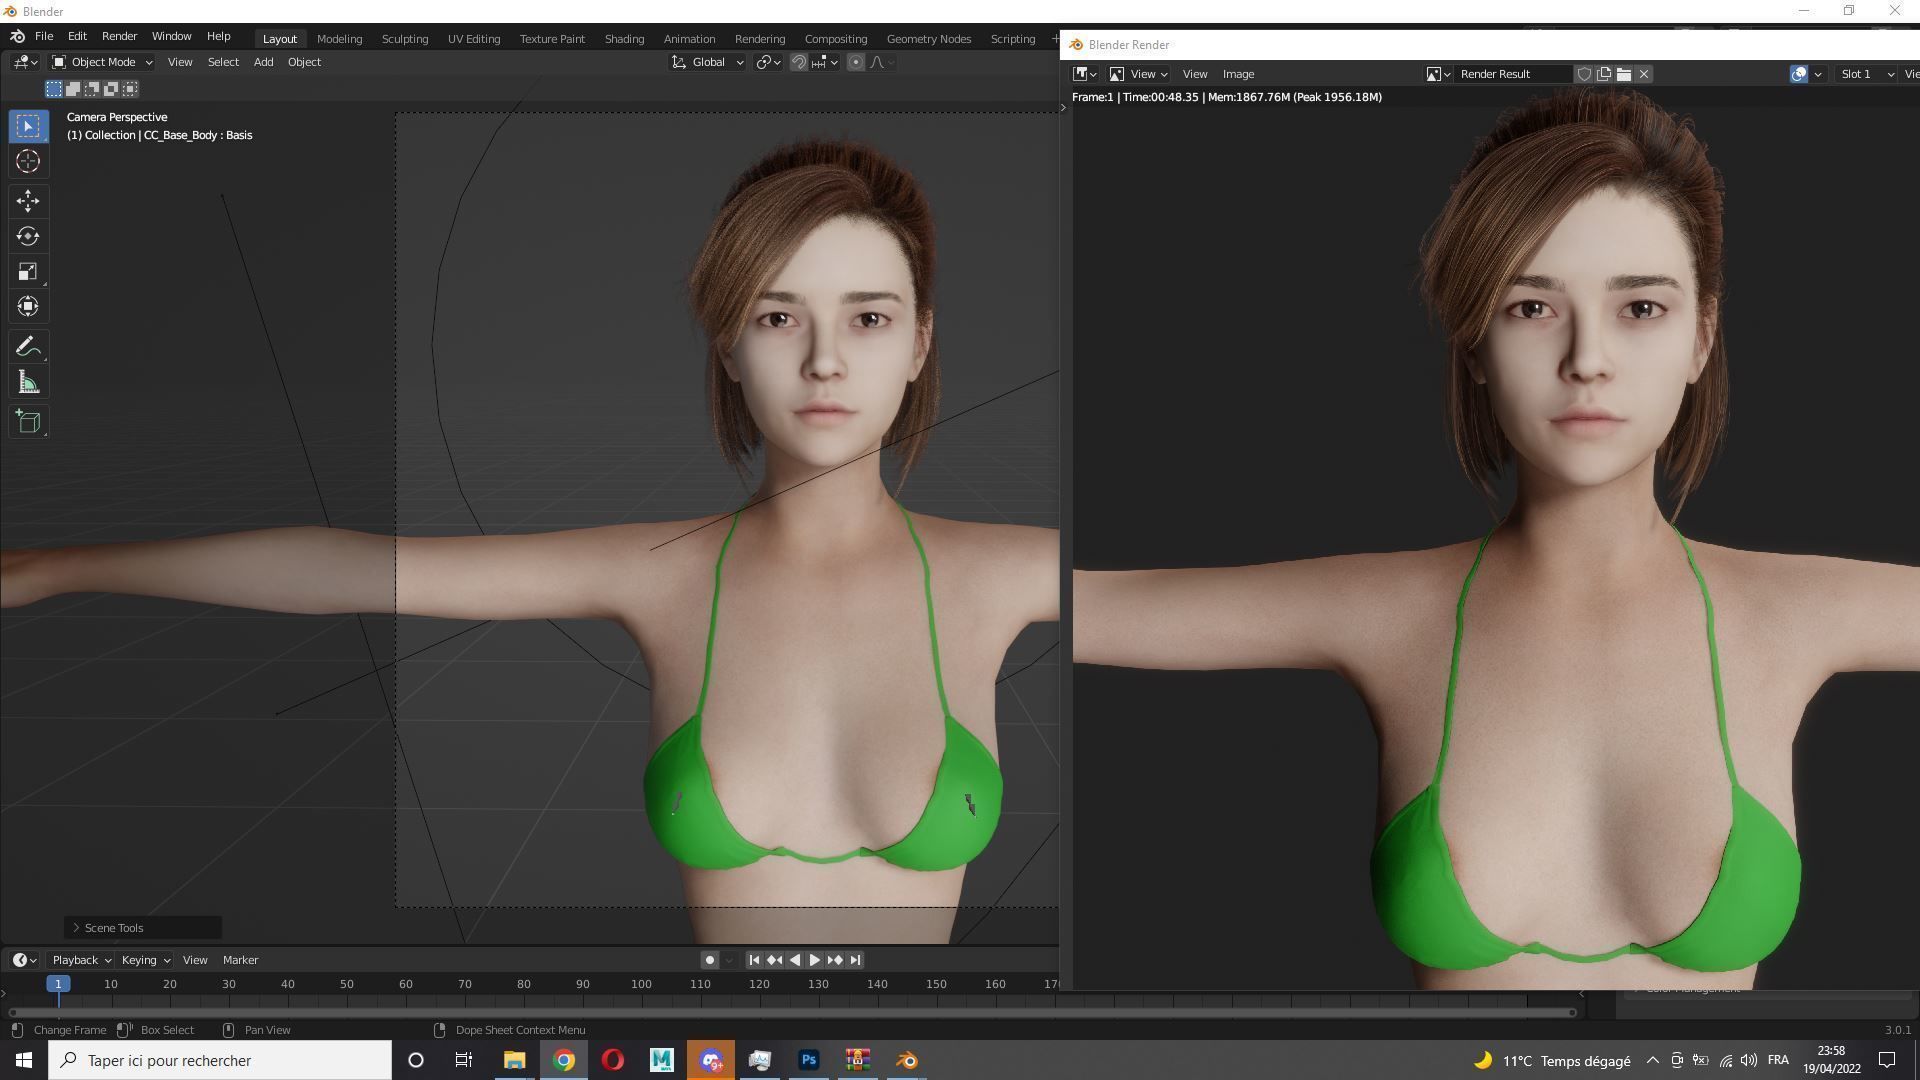Open Global transform orientation dropdown

[x=708, y=62]
